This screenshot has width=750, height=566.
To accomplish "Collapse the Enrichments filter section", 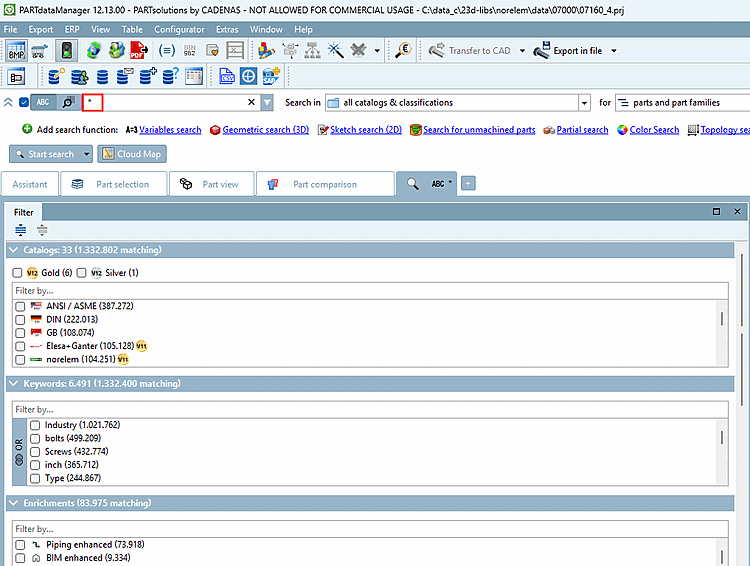I will pos(13,503).
